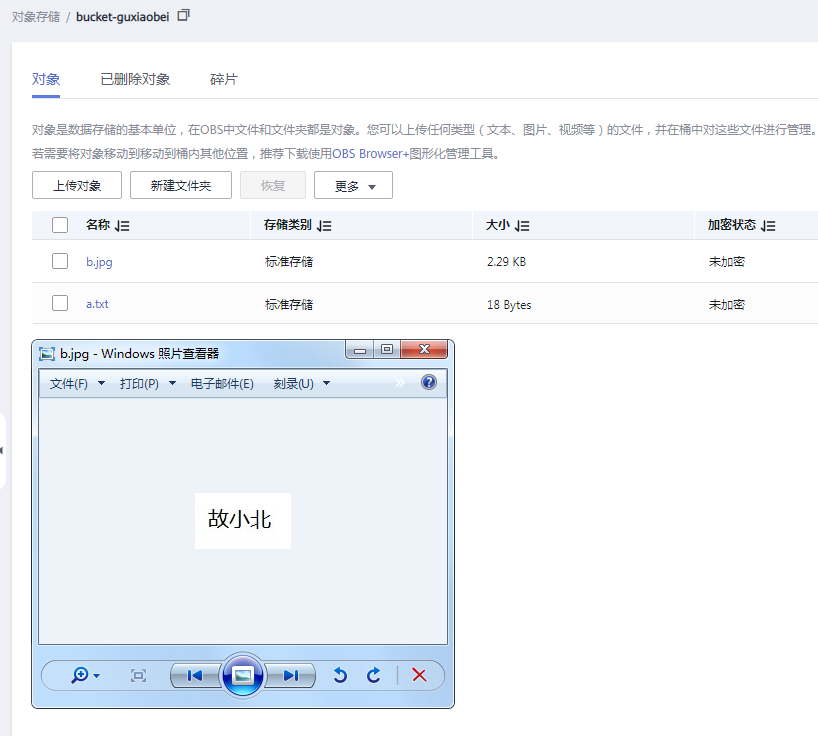Click the 上传对象 button
This screenshot has height=736, width=818.
(x=76, y=185)
